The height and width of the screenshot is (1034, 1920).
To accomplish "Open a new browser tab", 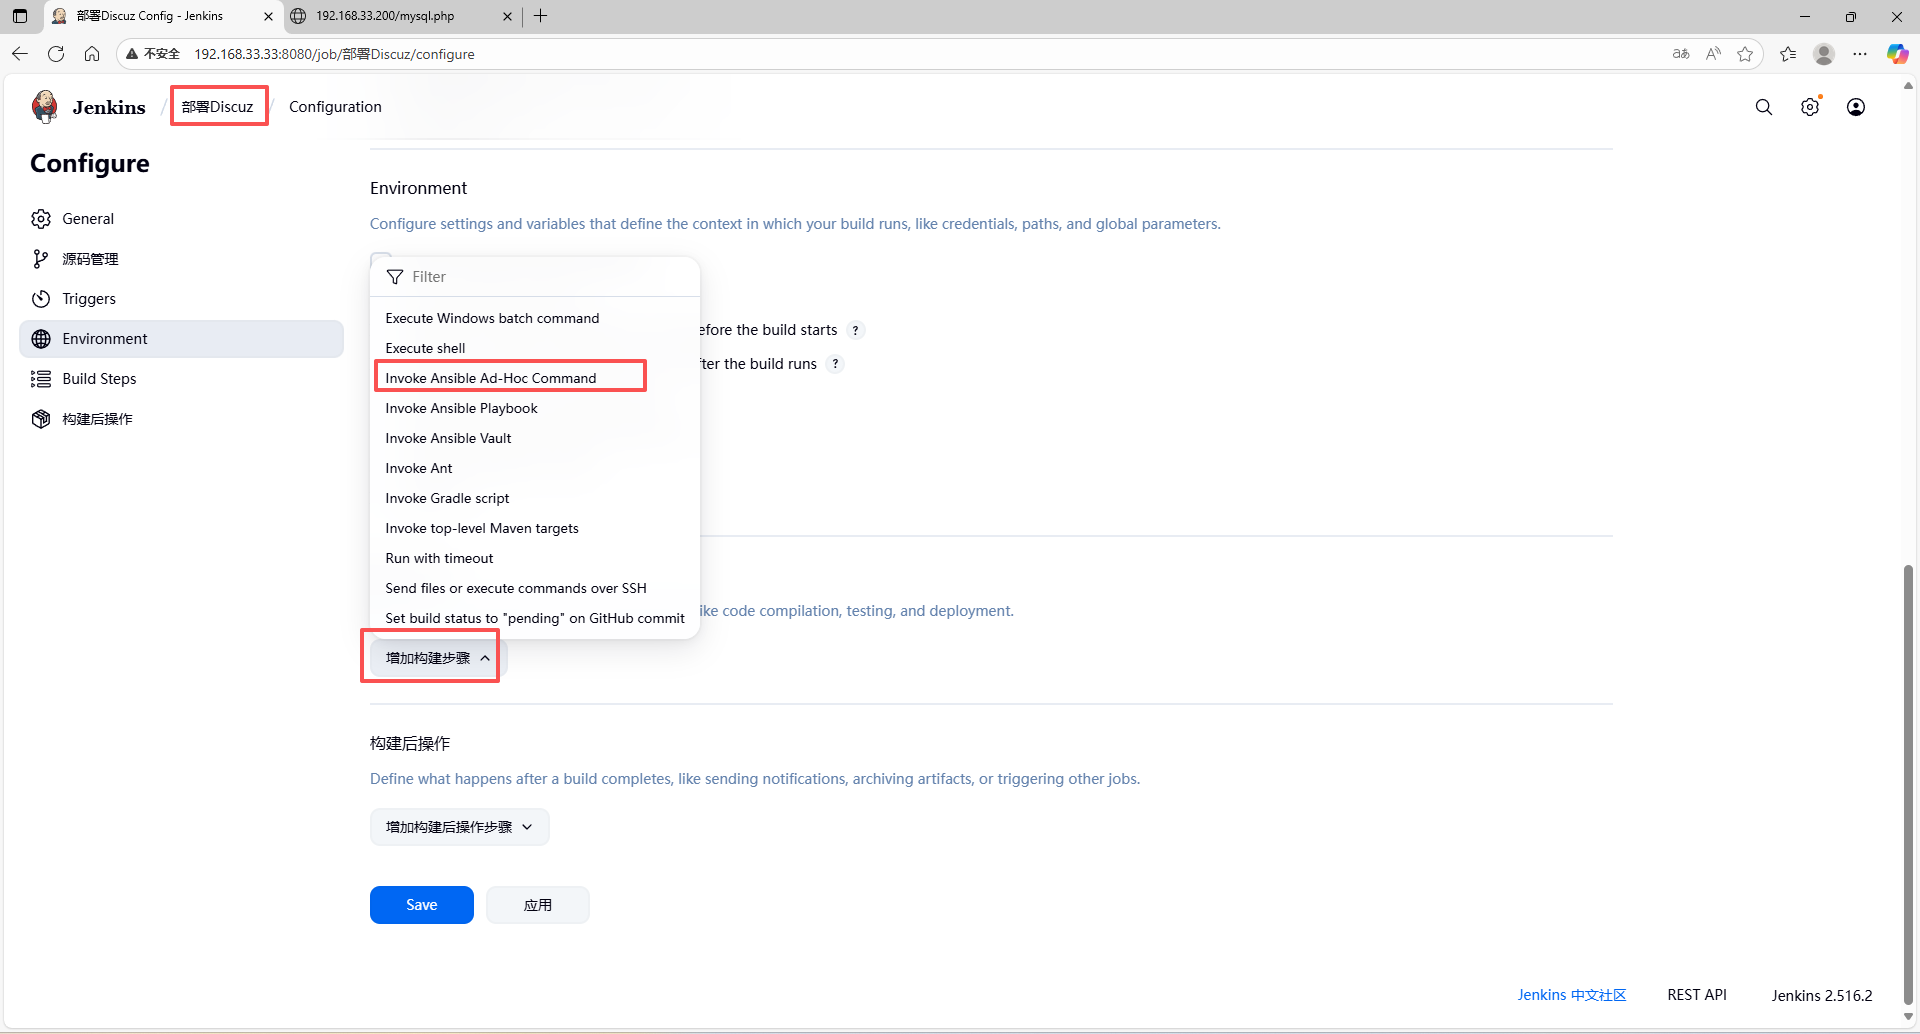I will coord(541,16).
